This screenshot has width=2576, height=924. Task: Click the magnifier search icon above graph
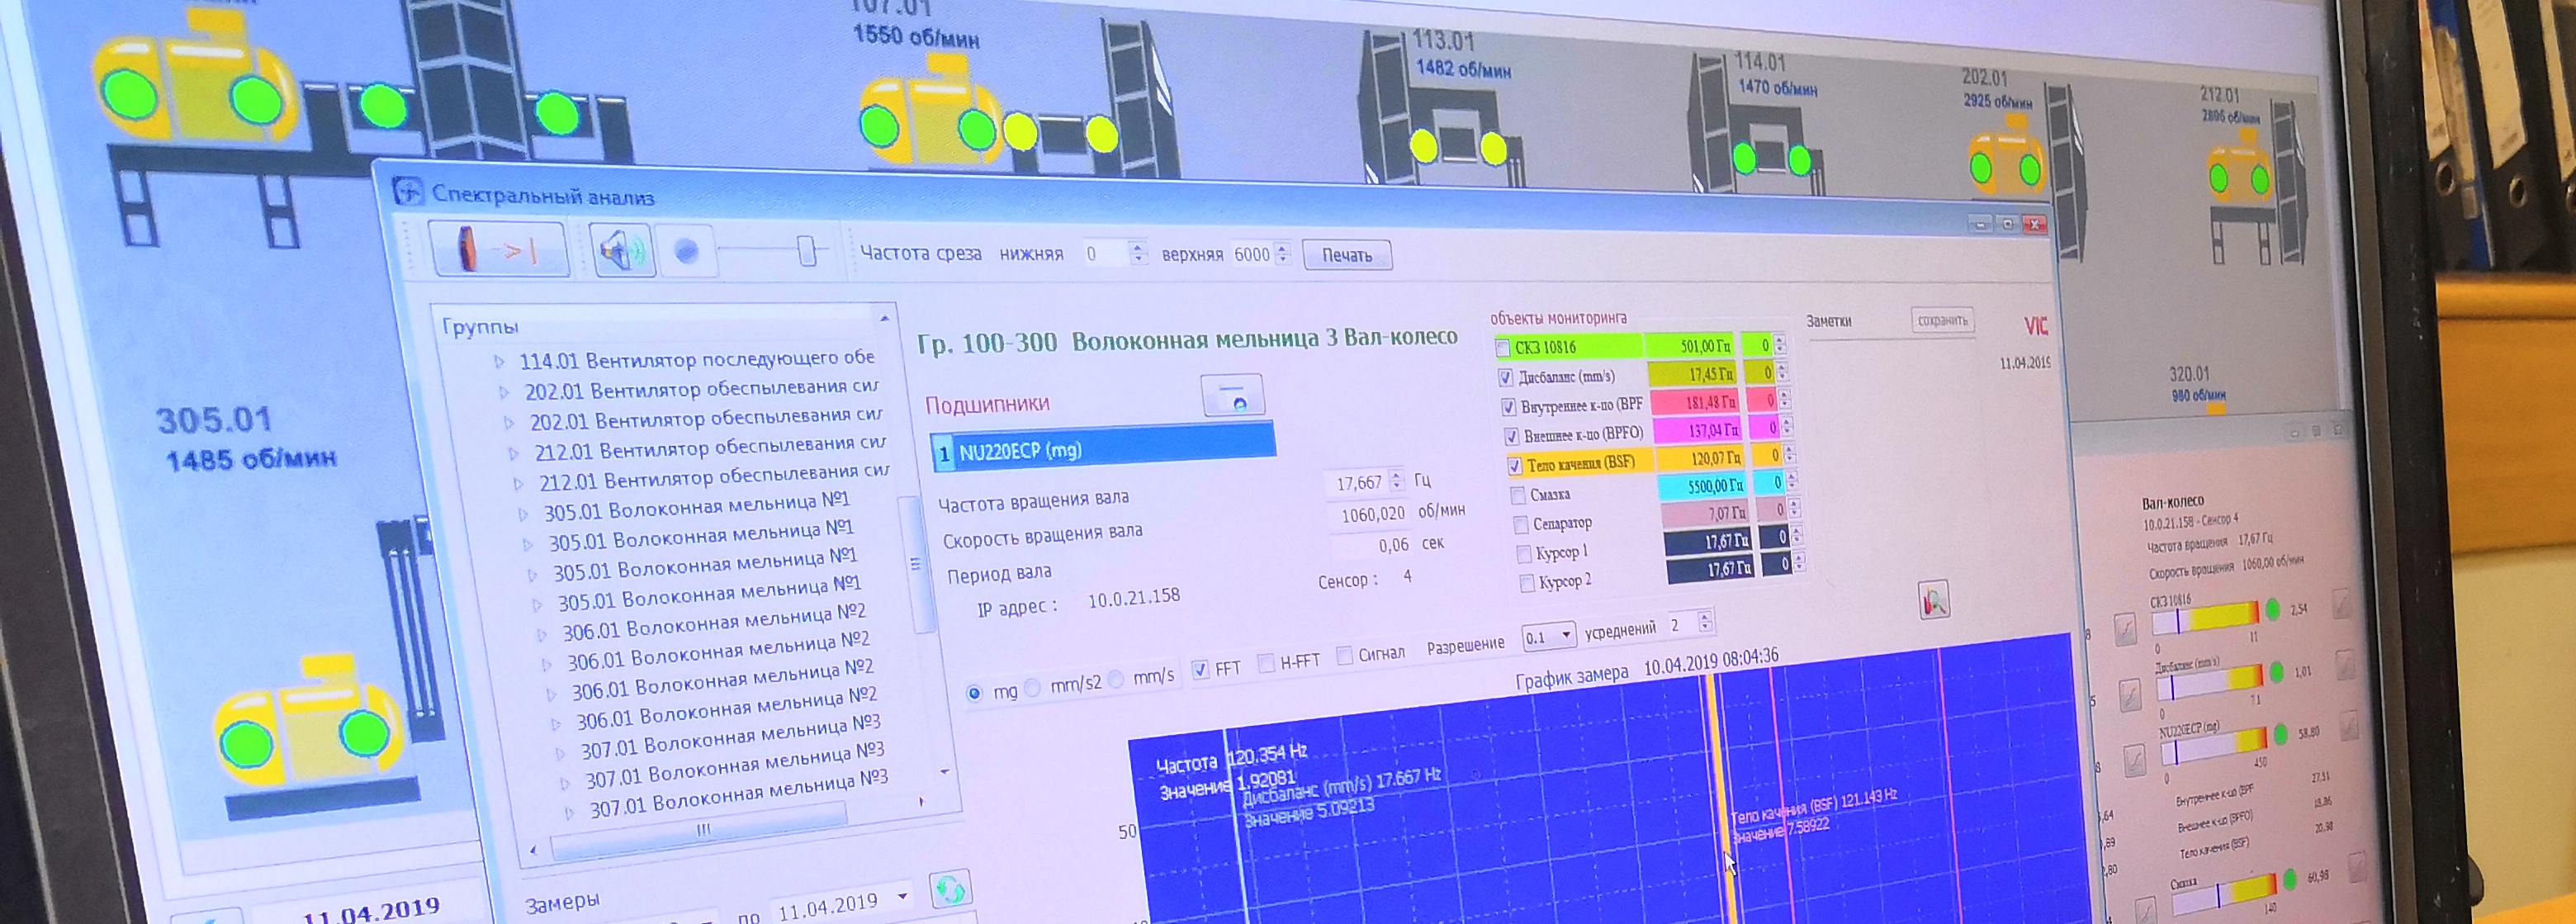click(x=1934, y=601)
